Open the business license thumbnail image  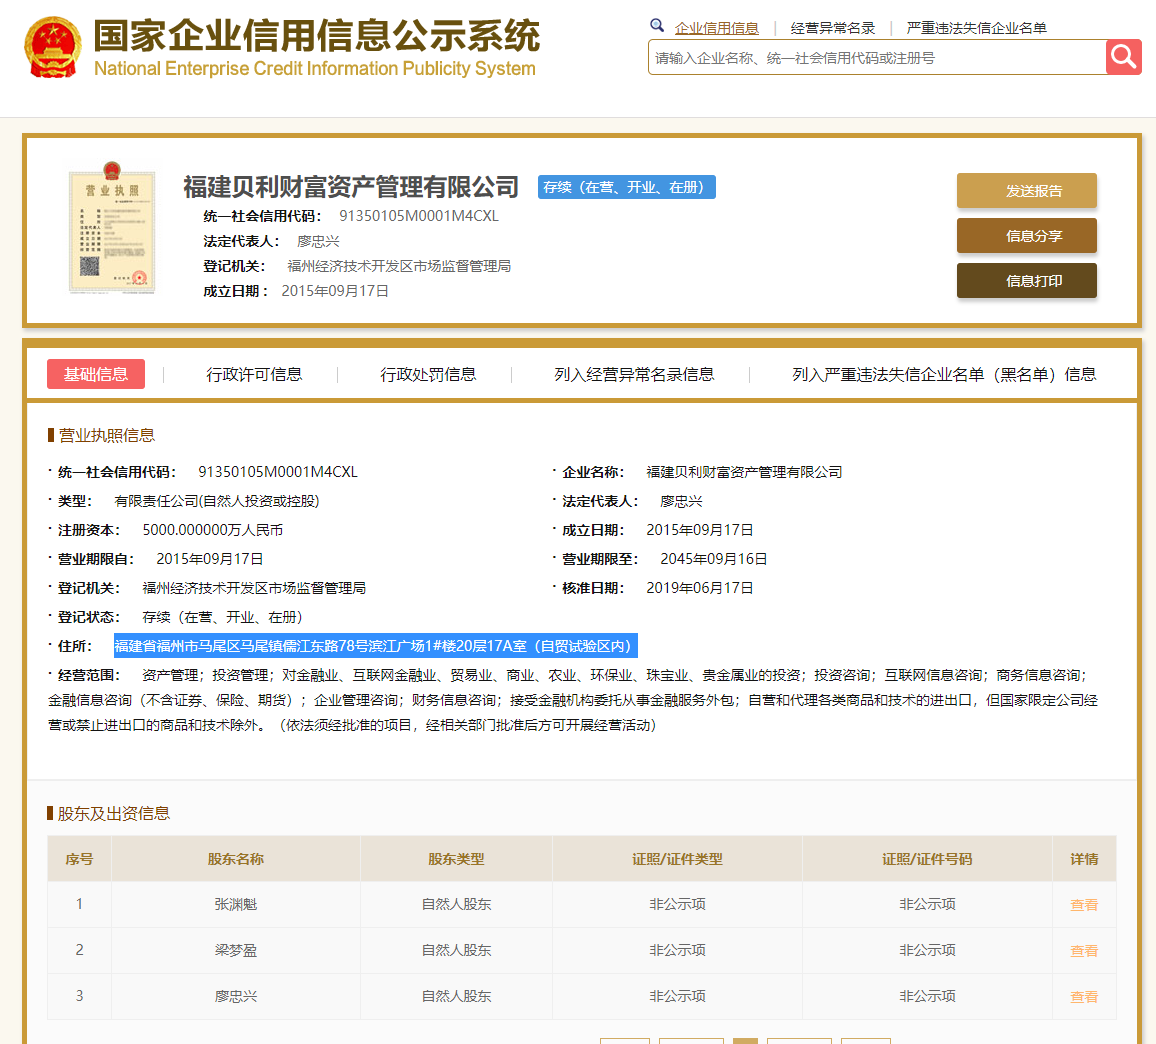[111, 228]
